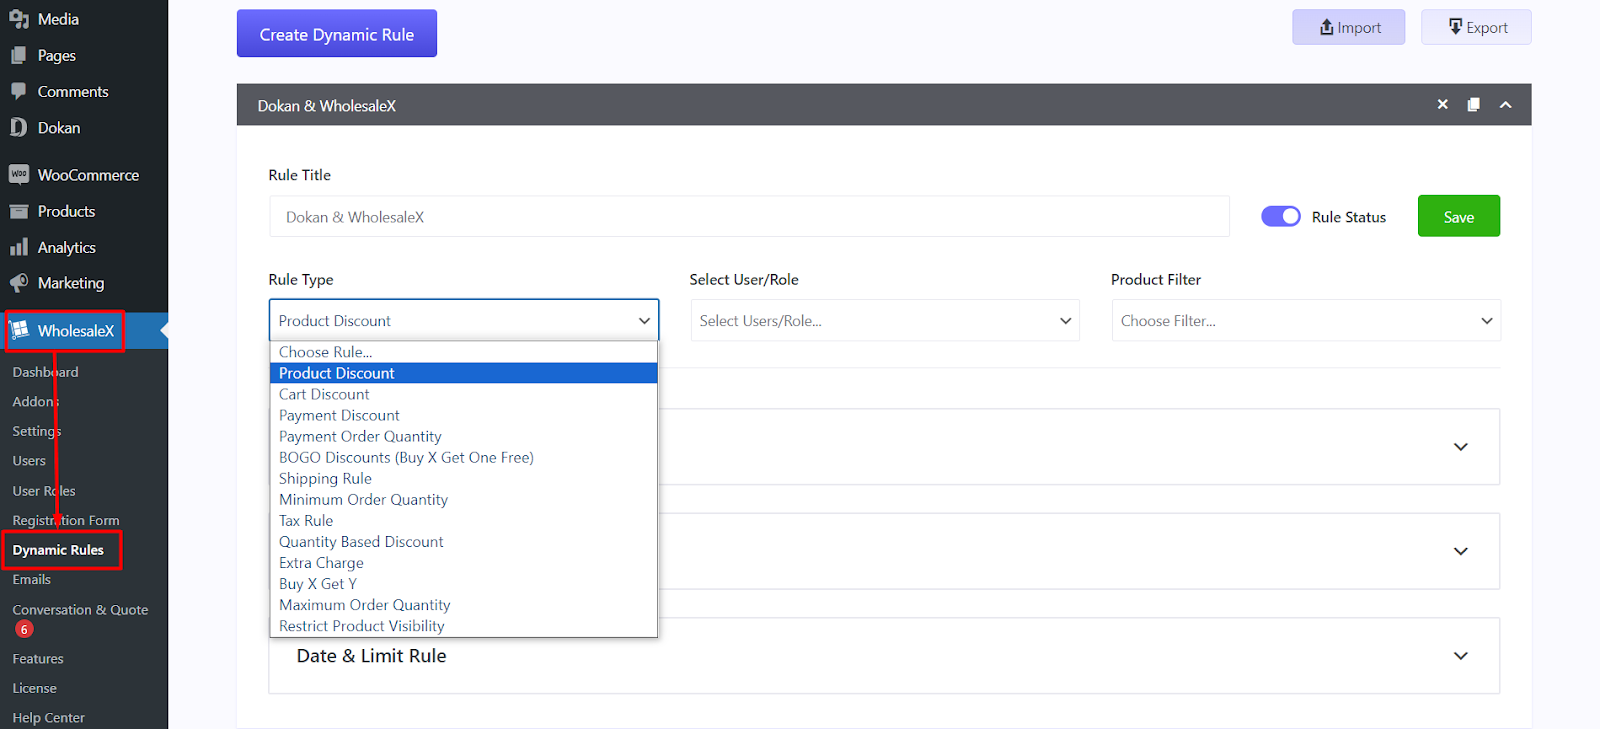1600x729 pixels.
Task: Choose Minimum Order Quantity option
Action: click(464, 499)
